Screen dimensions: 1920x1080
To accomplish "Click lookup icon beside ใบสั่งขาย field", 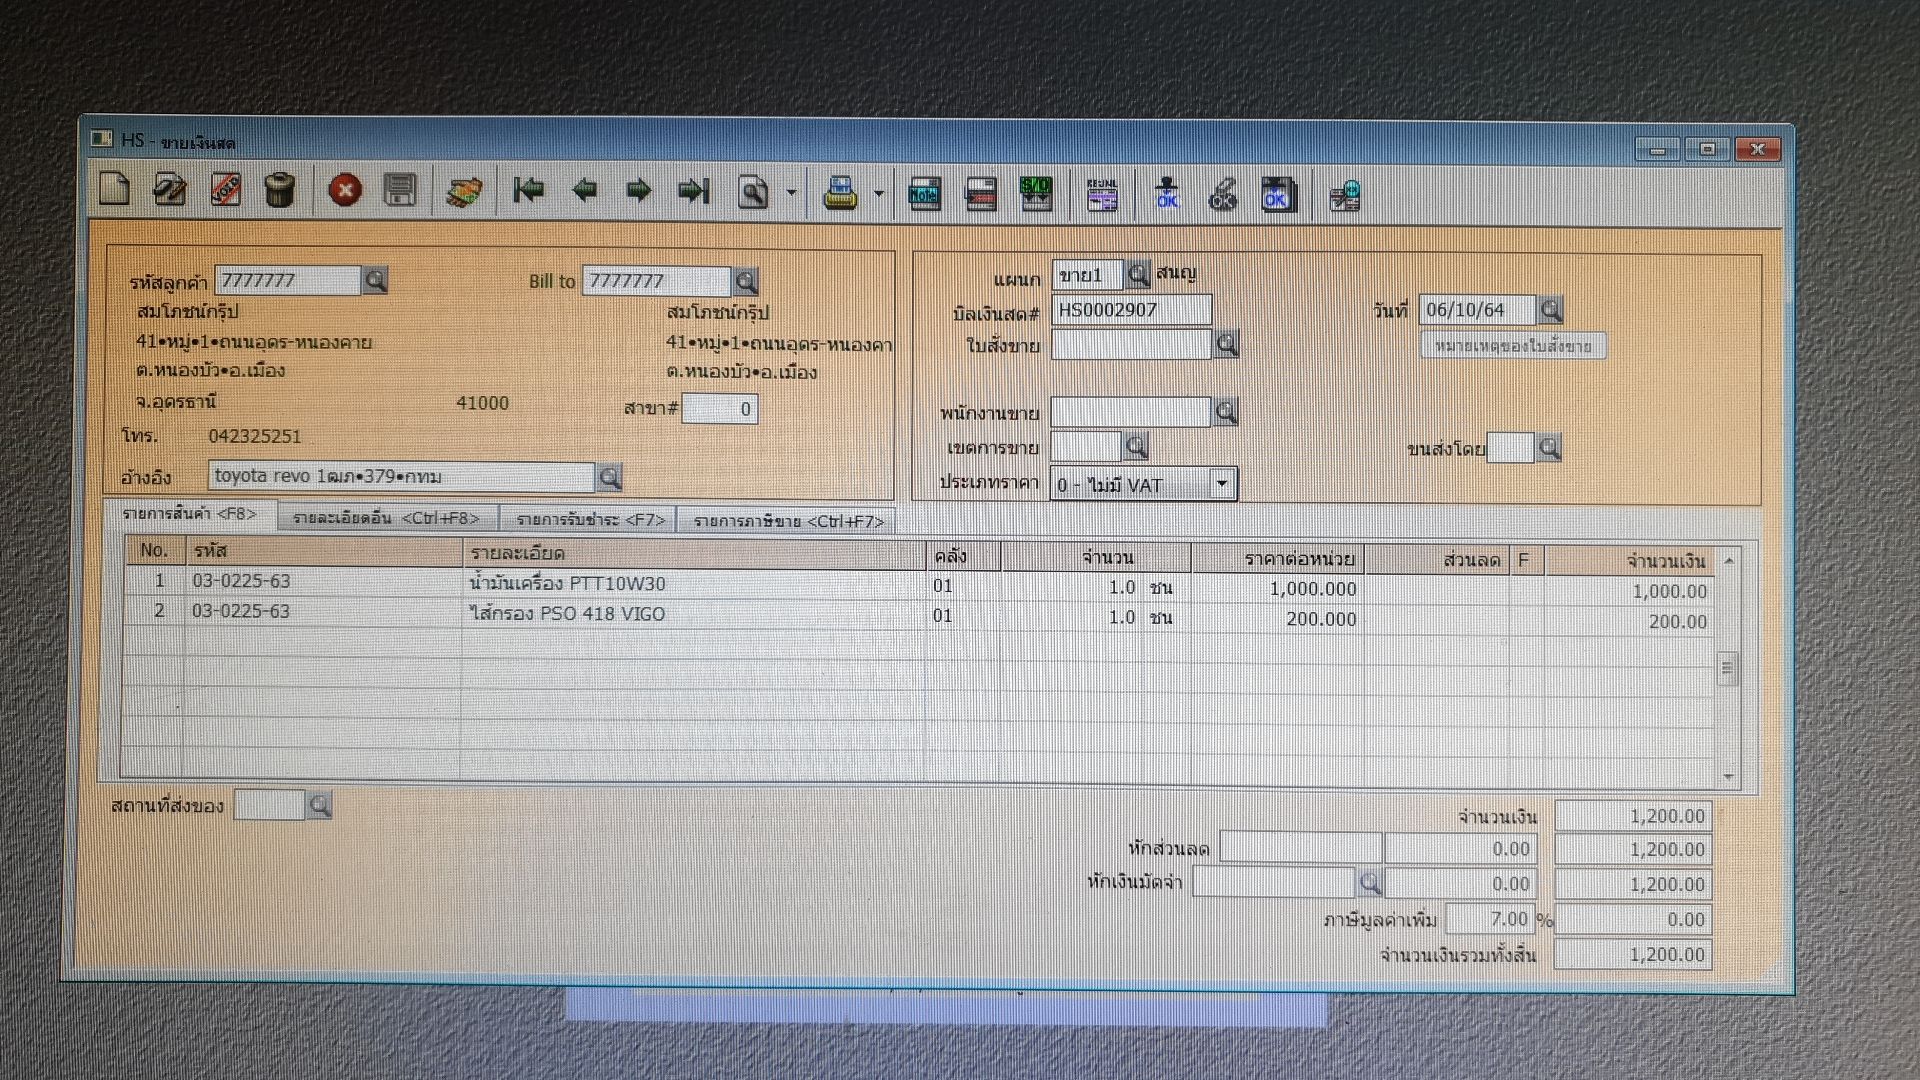I will pyautogui.click(x=1227, y=344).
